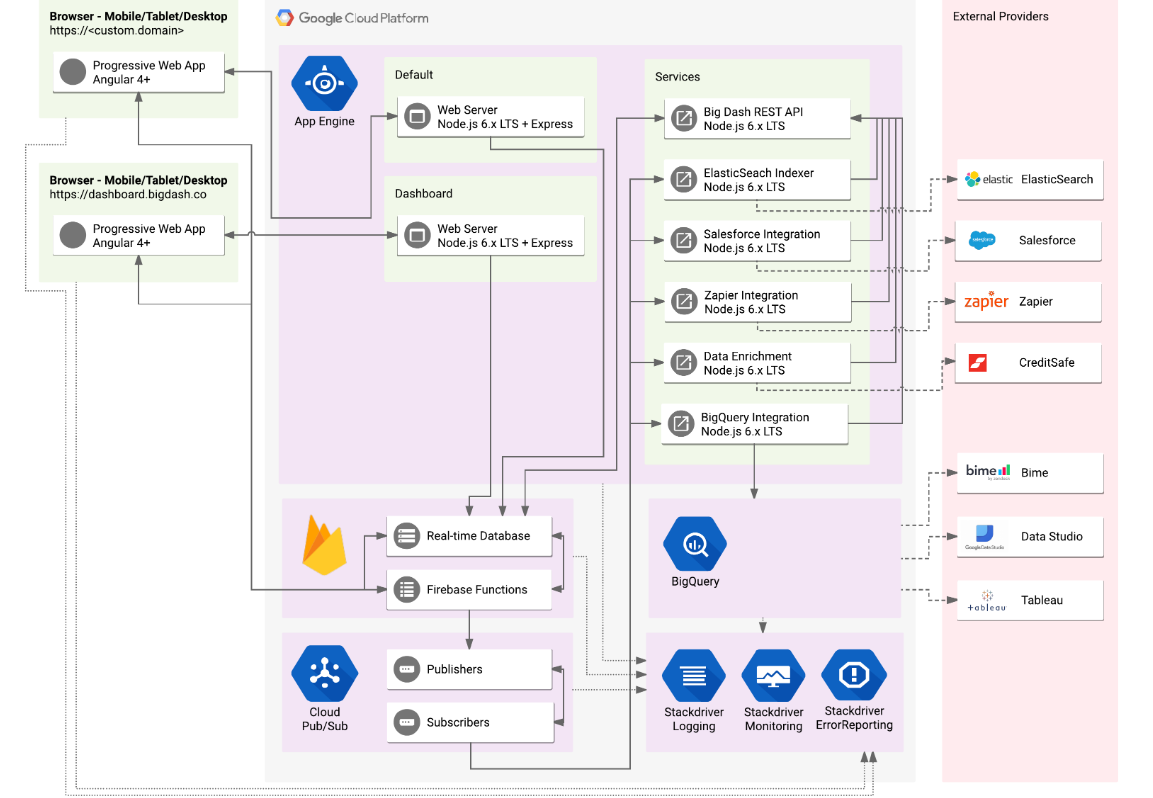
Task: Select the Stackdriver Monitoring icon
Action: click(x=774, y=675)
